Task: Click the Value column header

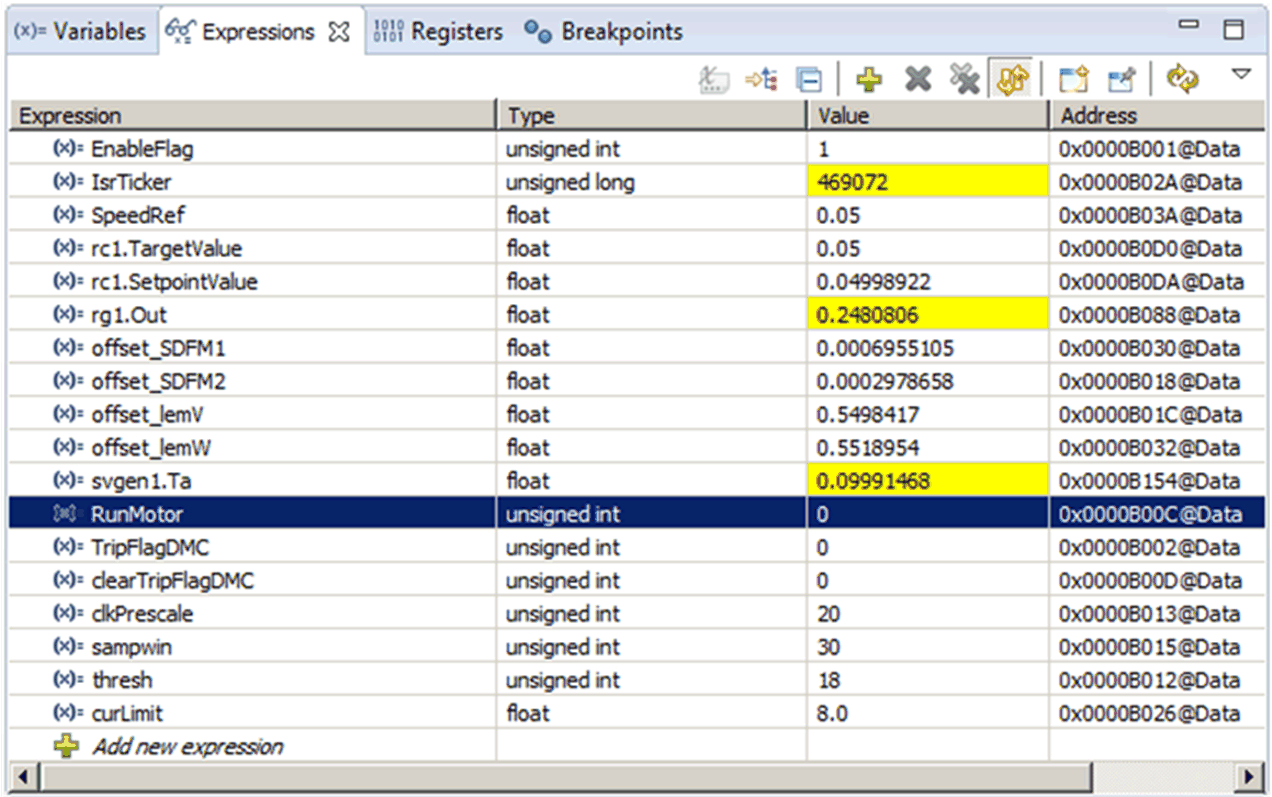Action: pyautogui.click(x=926, y=116)
